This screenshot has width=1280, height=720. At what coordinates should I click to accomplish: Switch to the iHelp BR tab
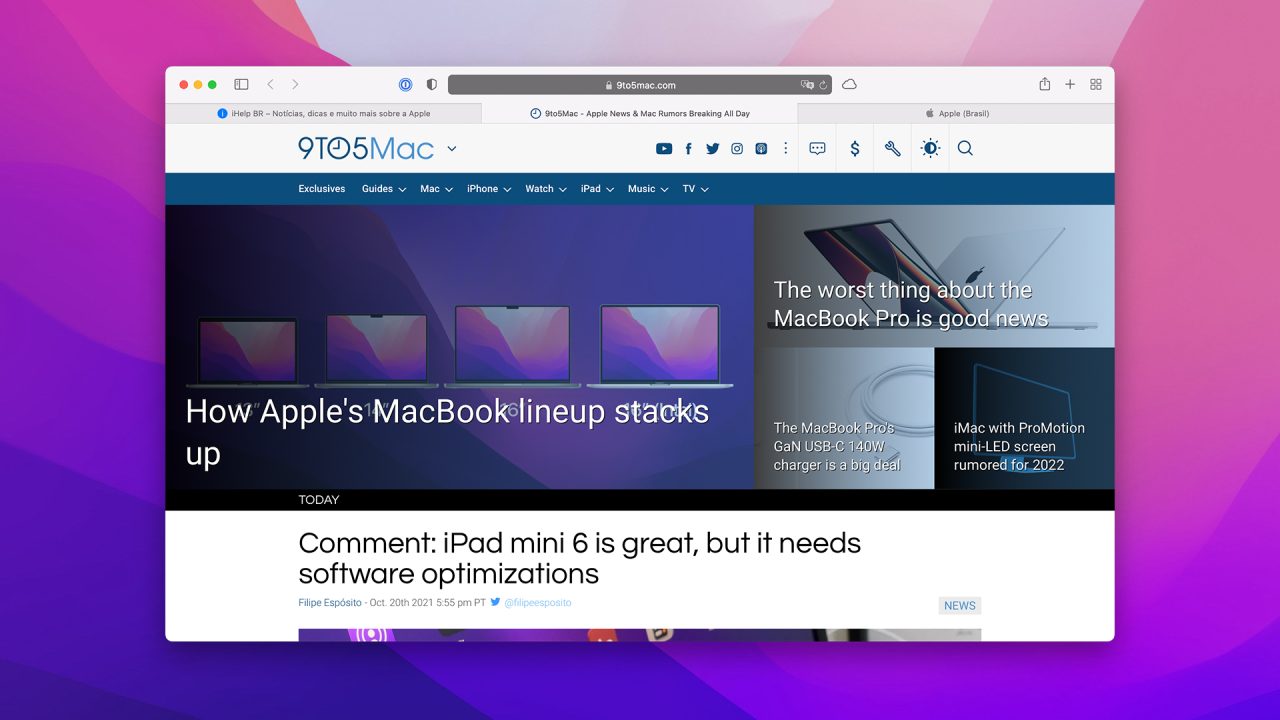(323, 114)
